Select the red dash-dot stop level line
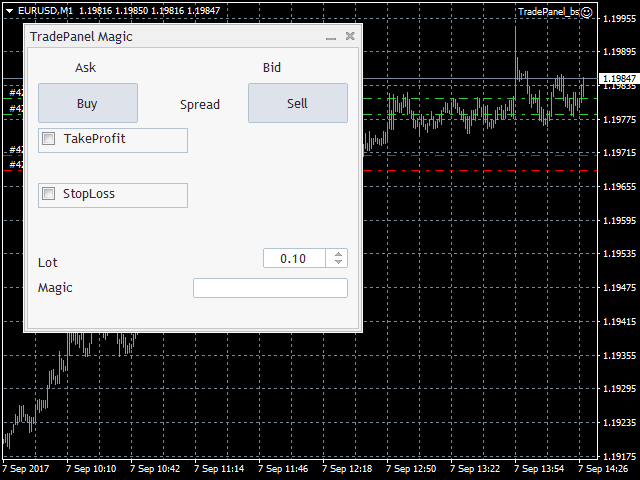This screenshot has width=640, height=480. [480, 171]
